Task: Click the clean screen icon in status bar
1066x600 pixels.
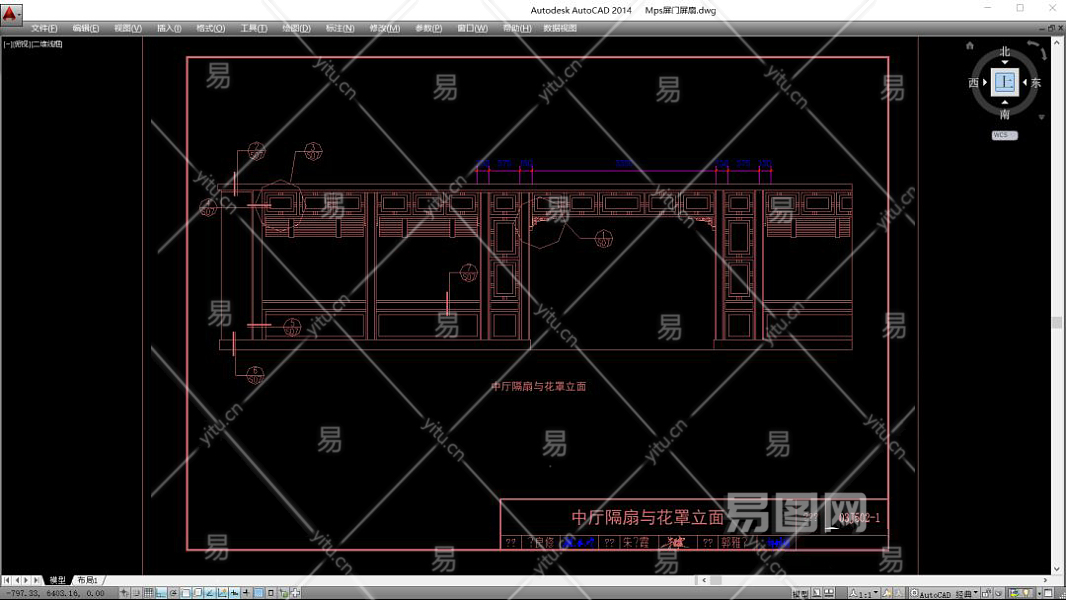Action: click(x=1048, y=593)
